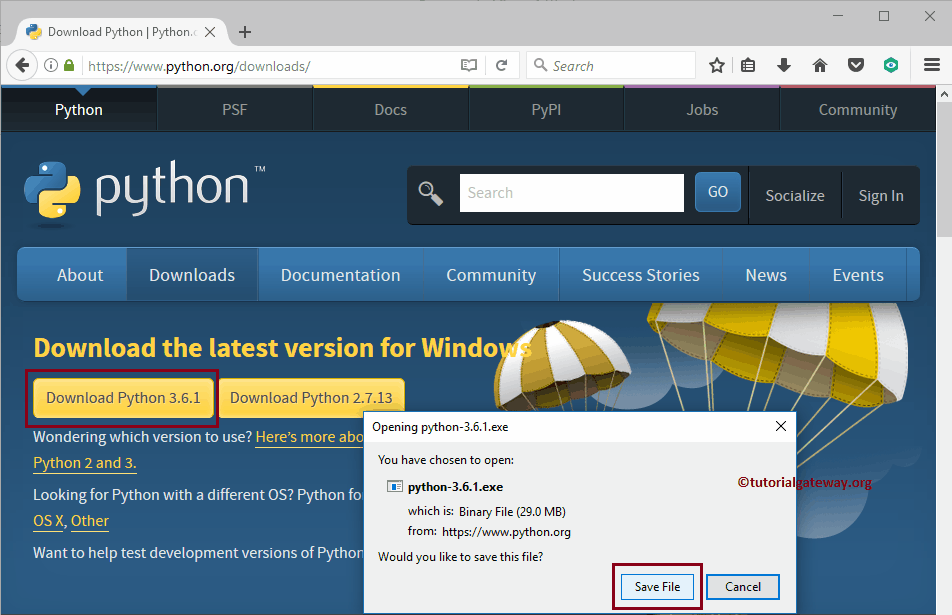Viewport: 952px width, 615px height.
Task: Follow the Python 2 and 3 link
Action: (85, 463)
